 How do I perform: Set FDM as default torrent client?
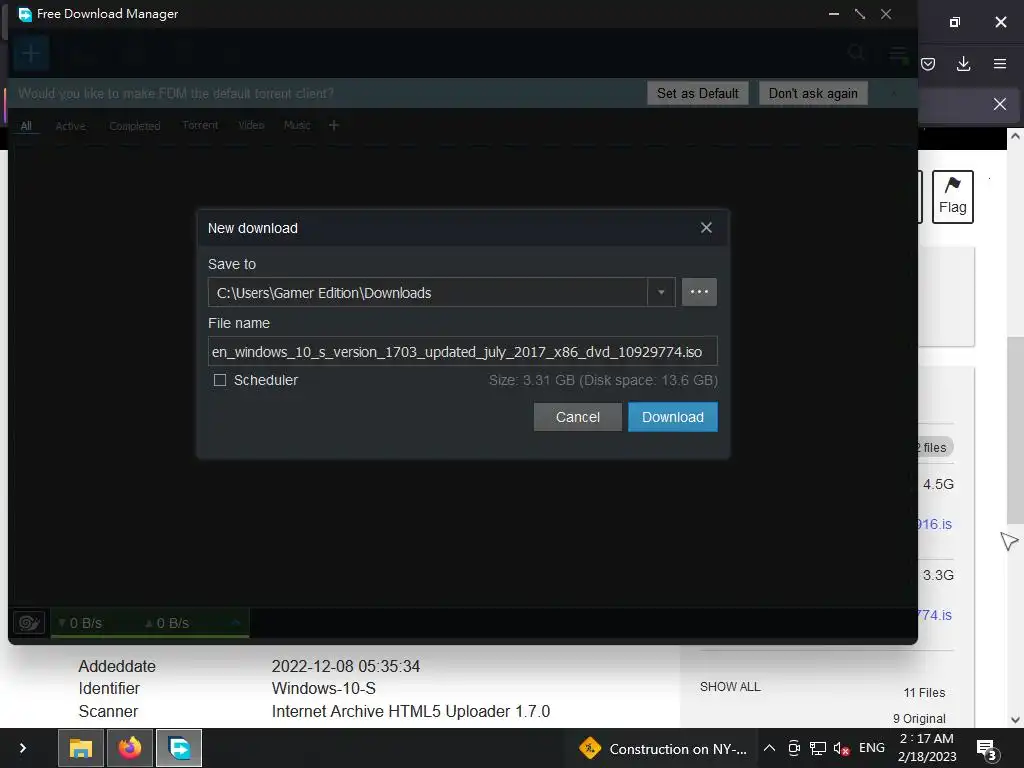point(697,93)
